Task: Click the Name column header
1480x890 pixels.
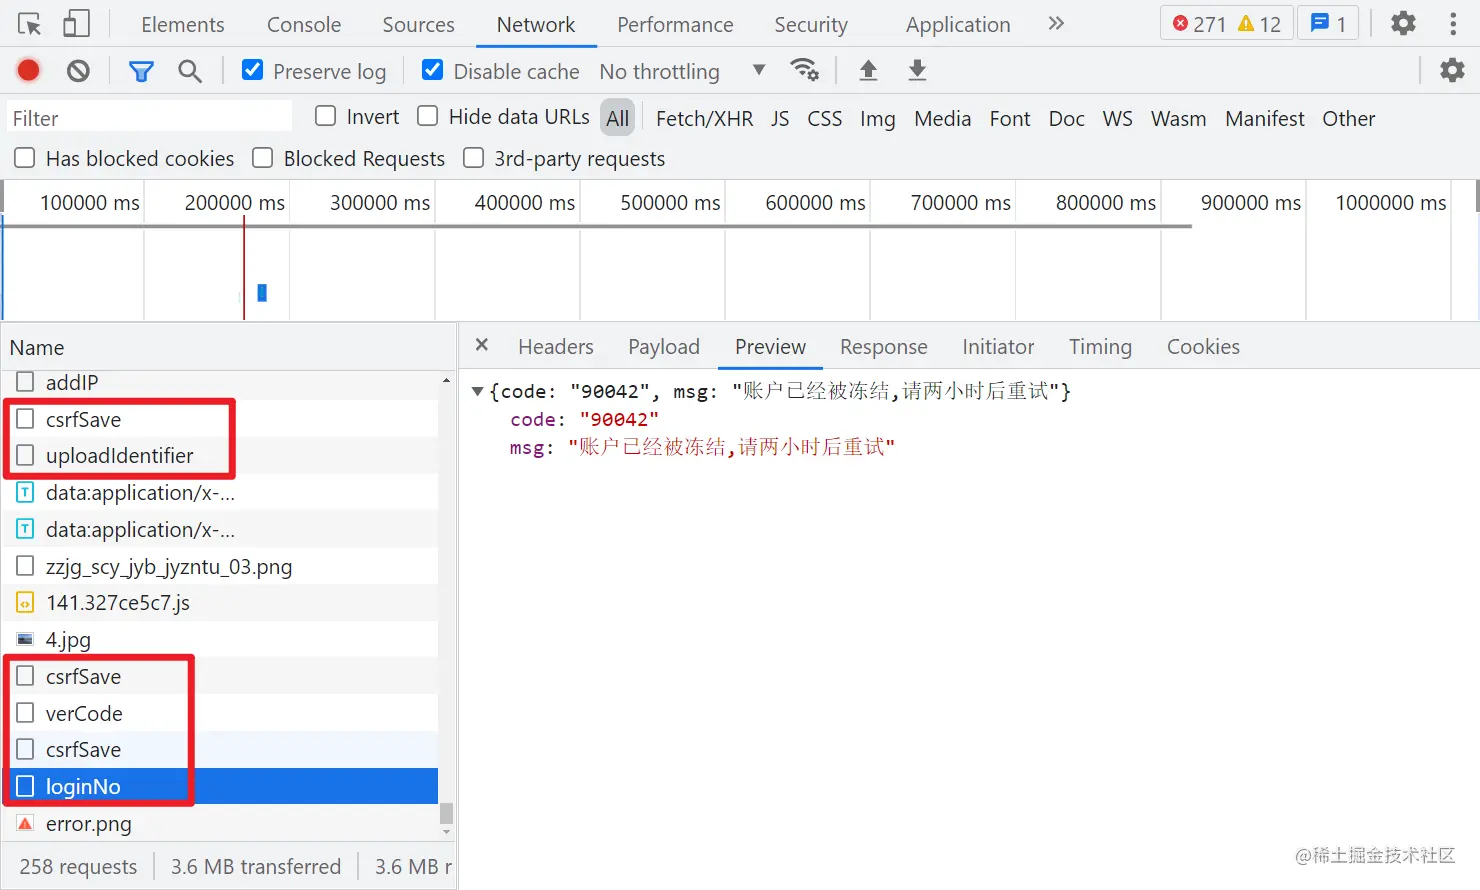Action: 228,348
